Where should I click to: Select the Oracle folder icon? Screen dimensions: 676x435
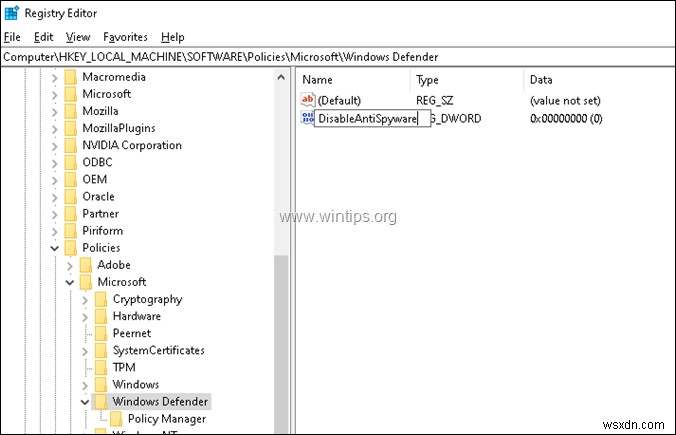coord(70,197)
